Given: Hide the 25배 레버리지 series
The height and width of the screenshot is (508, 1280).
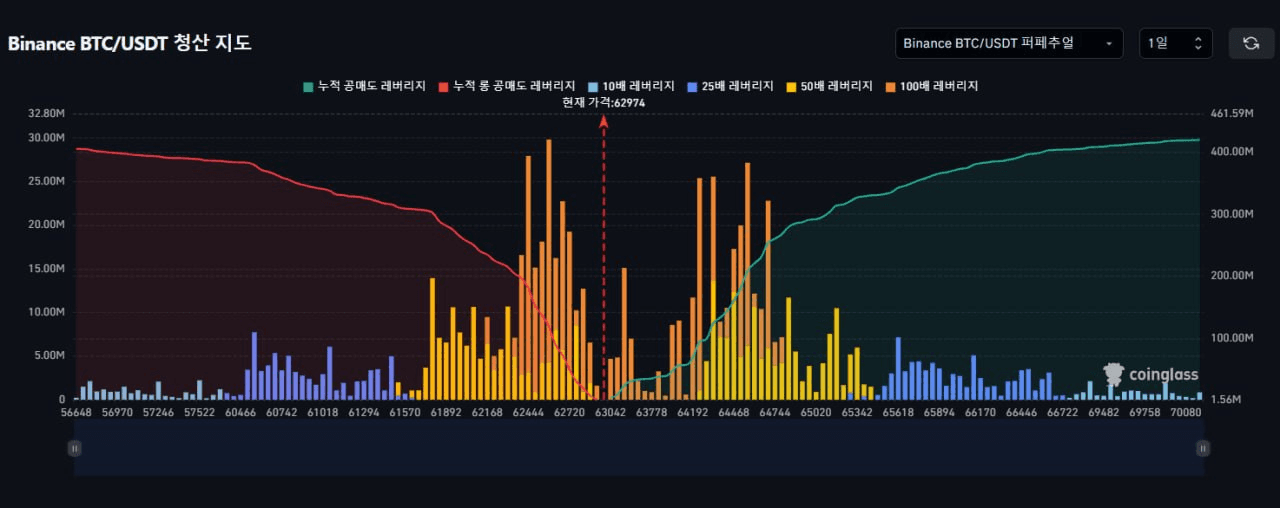Looking at the screenshot, I should [x=731, y=86].
